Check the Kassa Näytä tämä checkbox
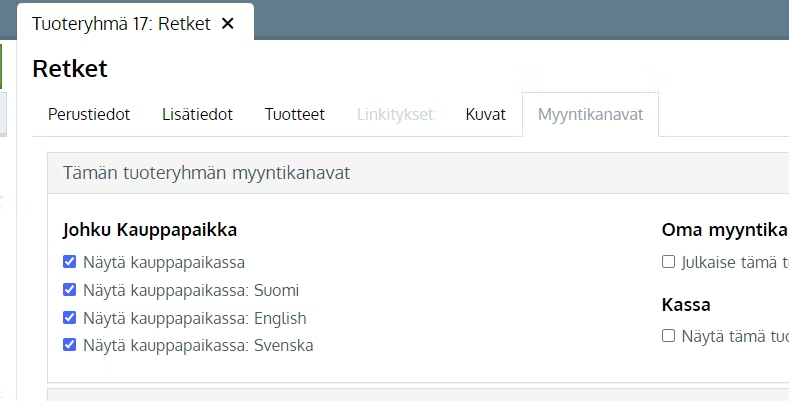The height and width of the screenshot is (401, 789). (x=668, y=336)
